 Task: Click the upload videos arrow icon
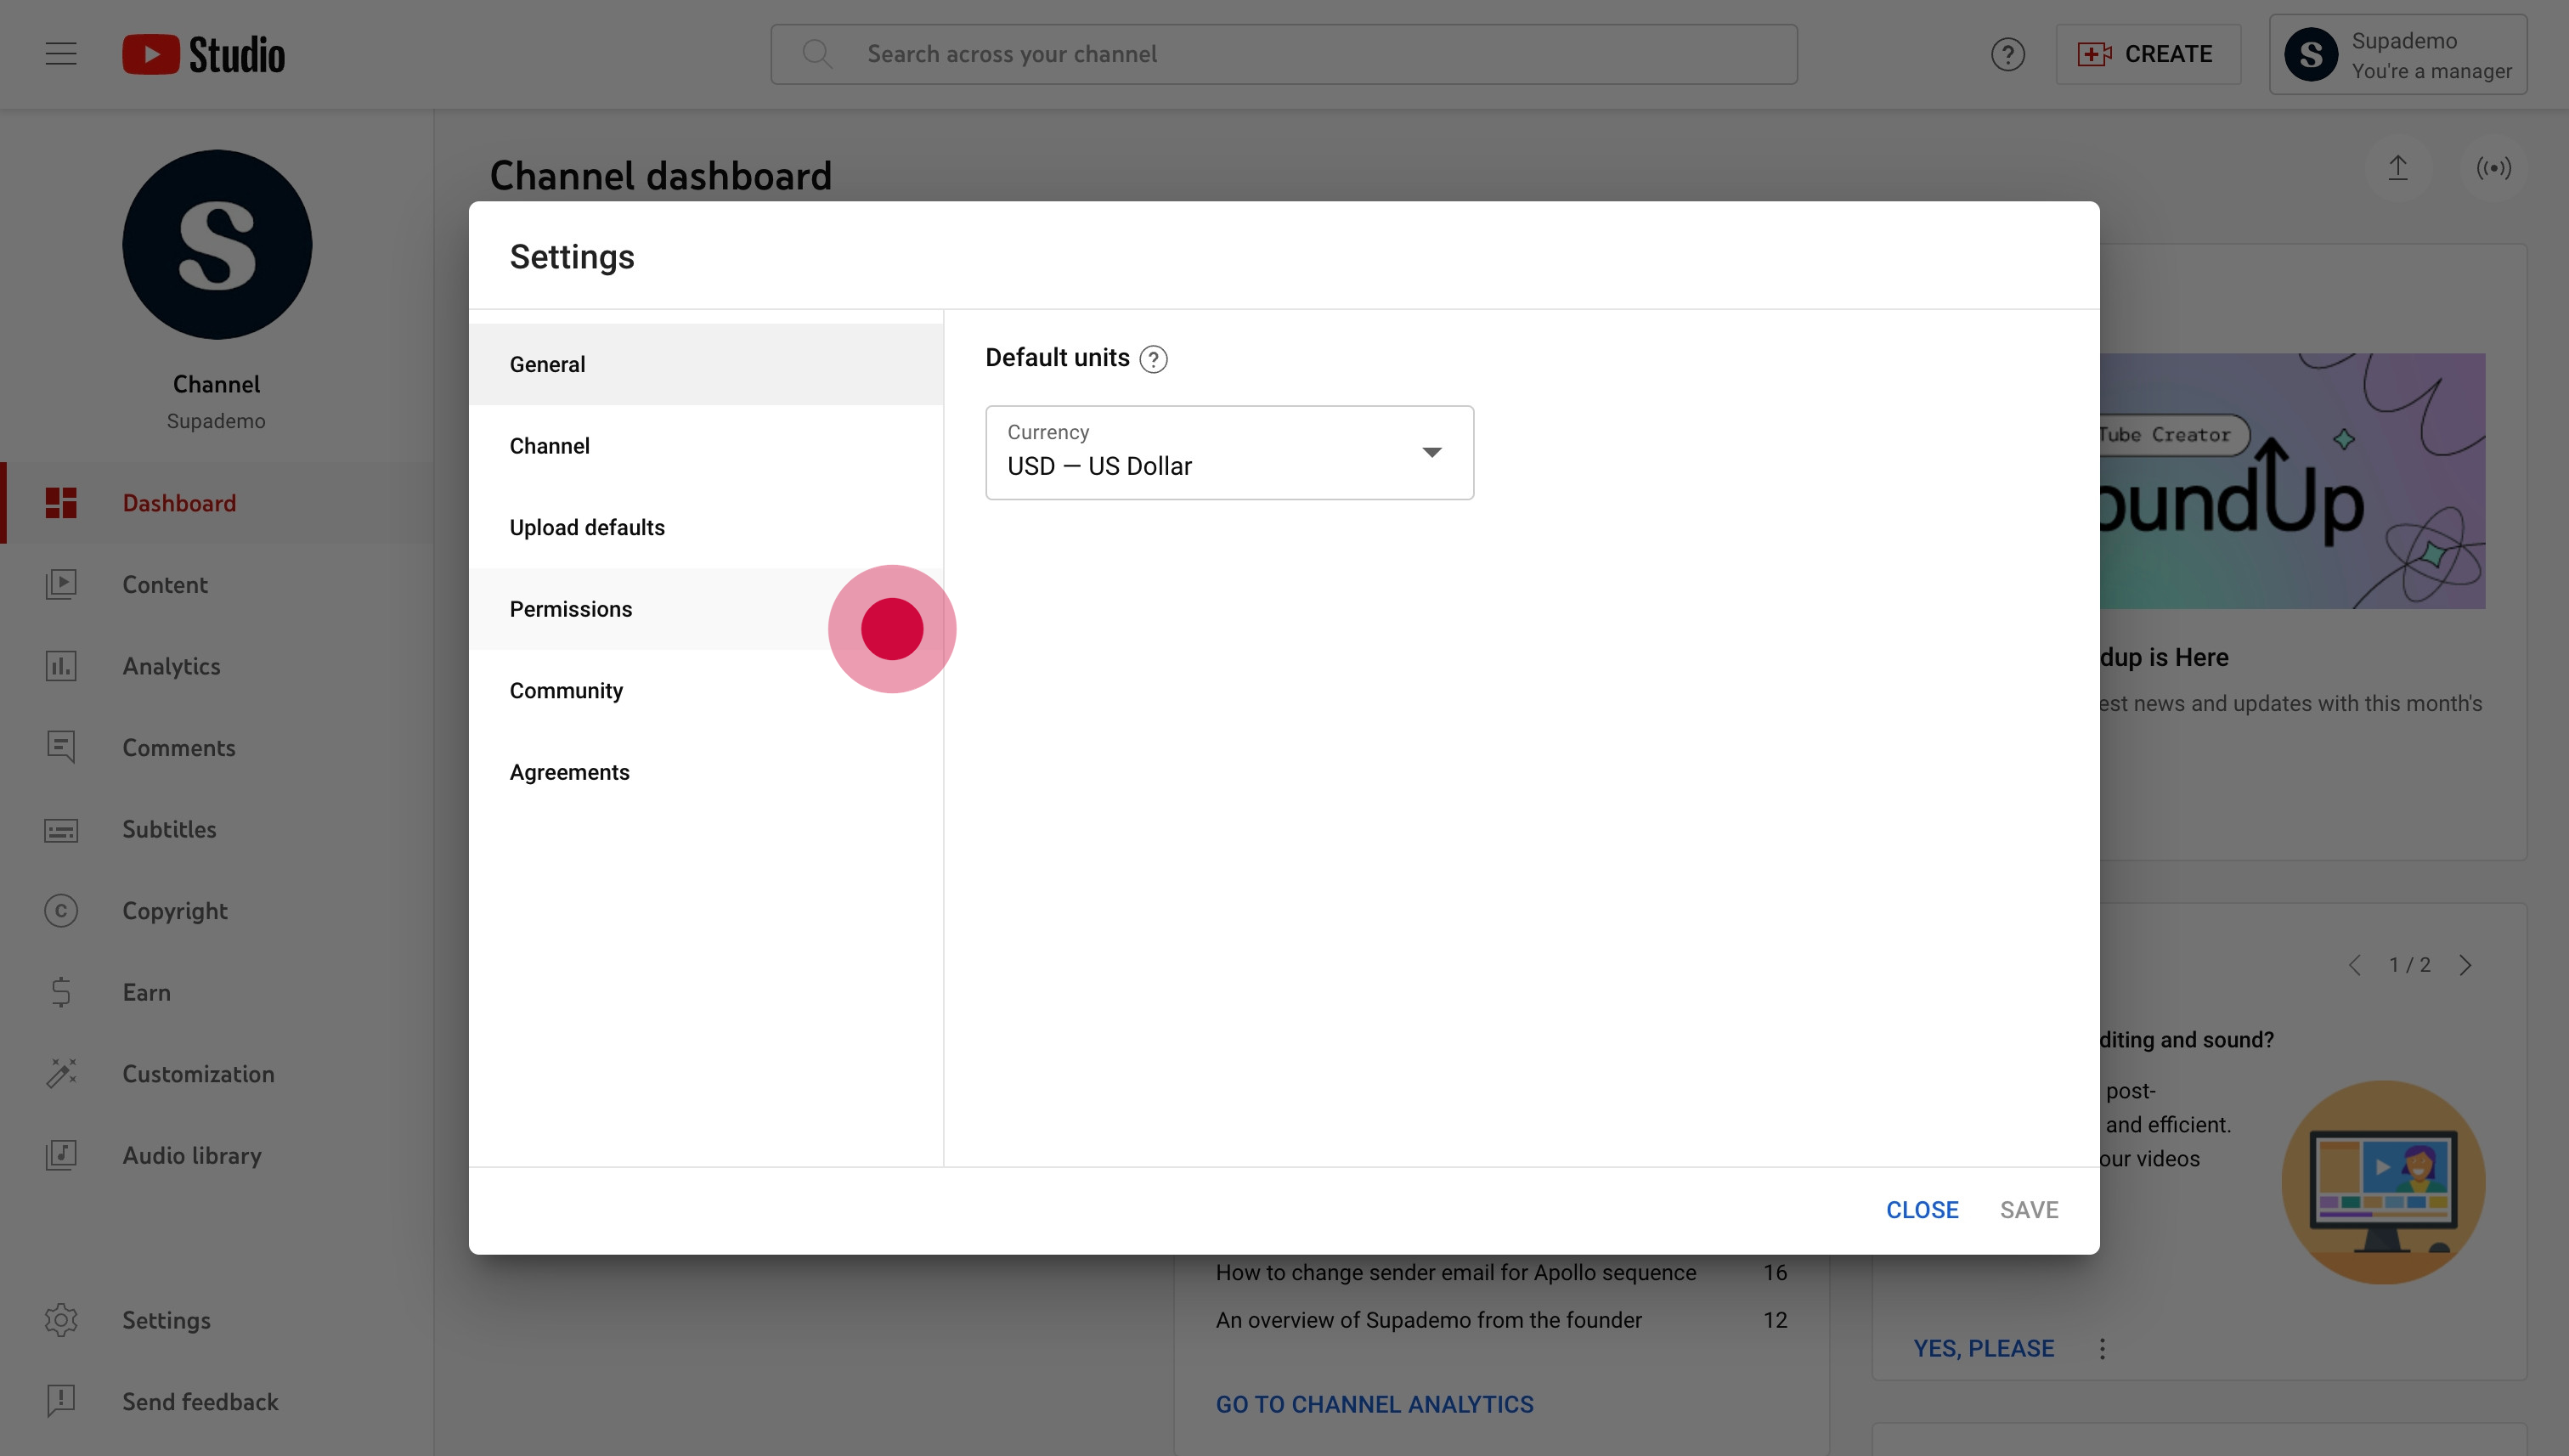pos(2397,168)
